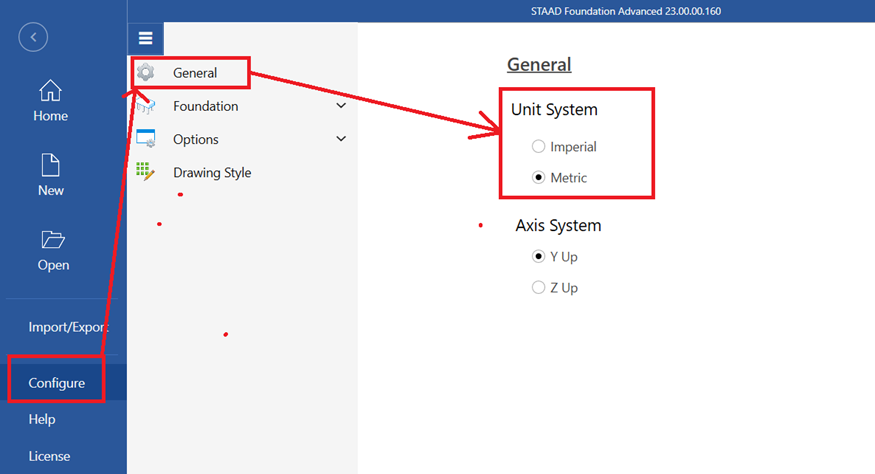Open the hamburger menu icon
The height and width of the screenshot is (474, 875).
click(x=145, y=39)
